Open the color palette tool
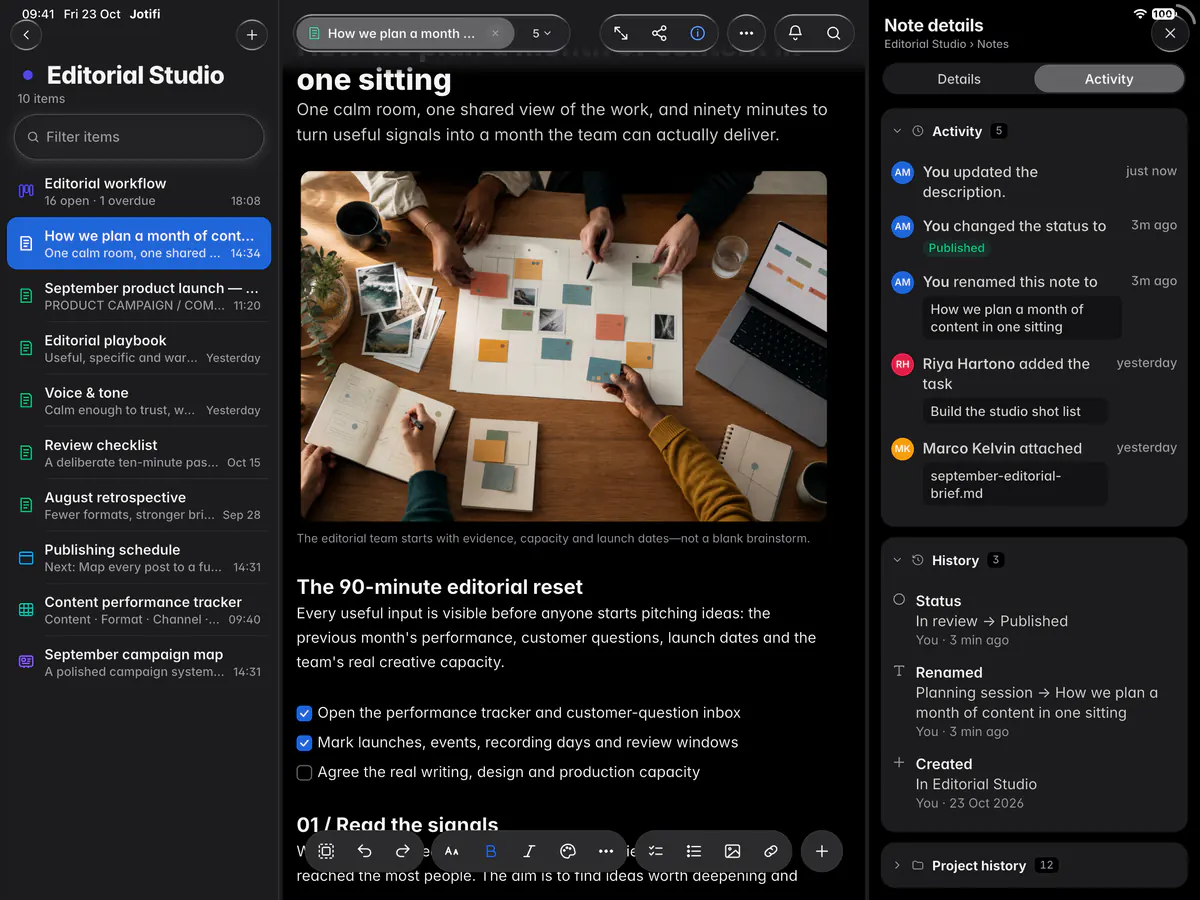The height and width of the screenshot is (900, 1200). coord(568,851)
